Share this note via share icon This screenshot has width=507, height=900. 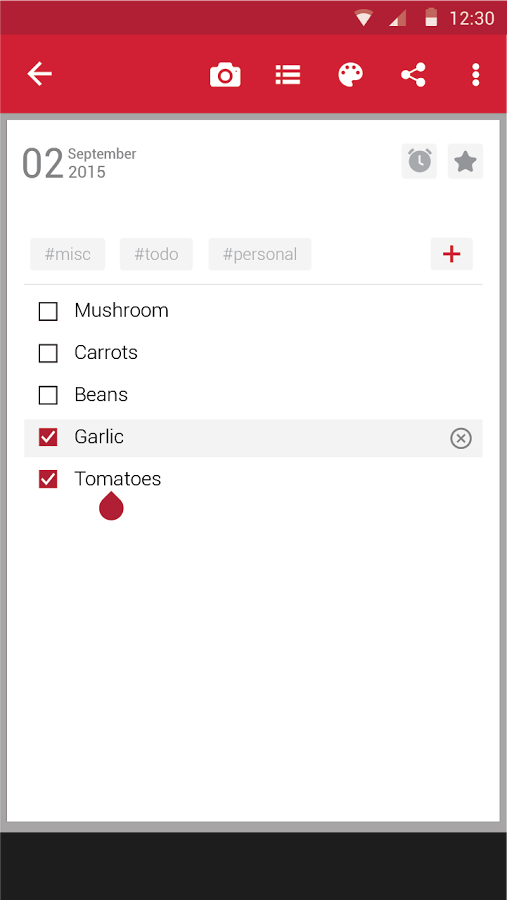(x=413, y=75)
